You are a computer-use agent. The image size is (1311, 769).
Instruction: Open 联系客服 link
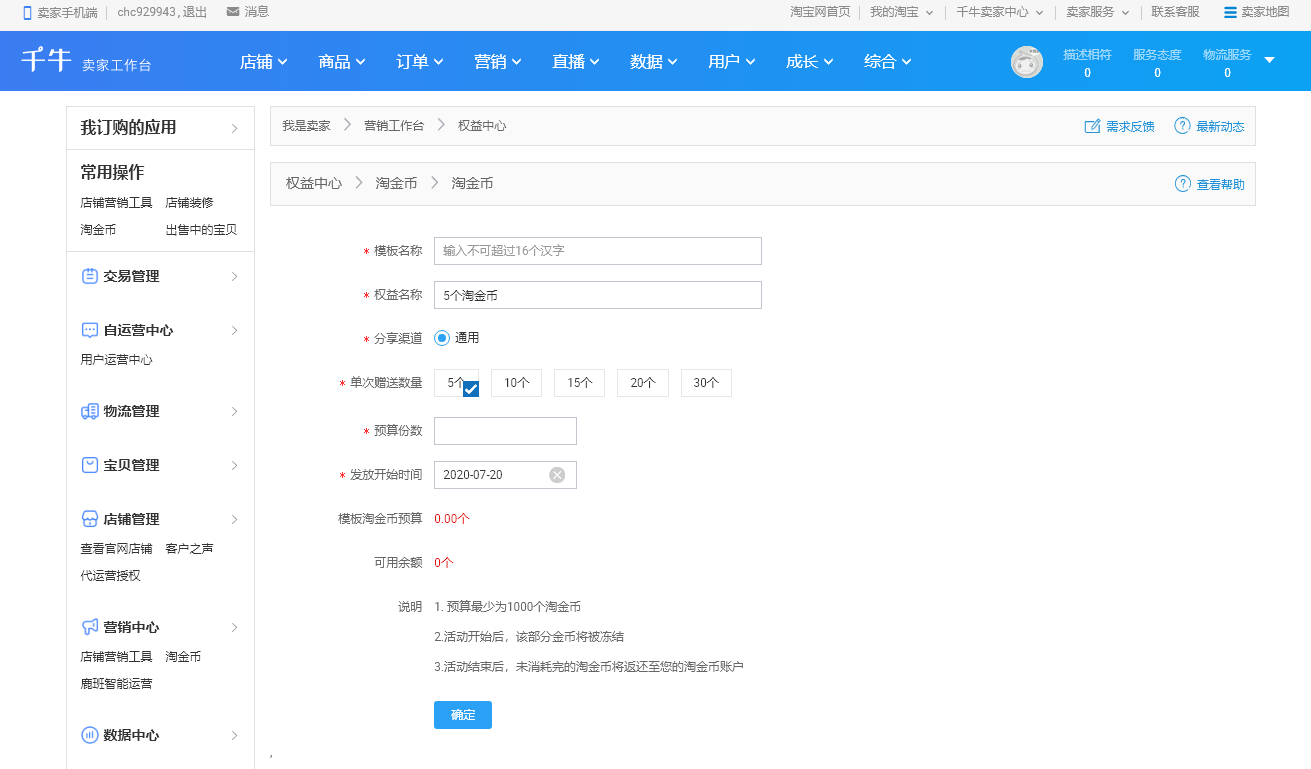(1175, 12)
